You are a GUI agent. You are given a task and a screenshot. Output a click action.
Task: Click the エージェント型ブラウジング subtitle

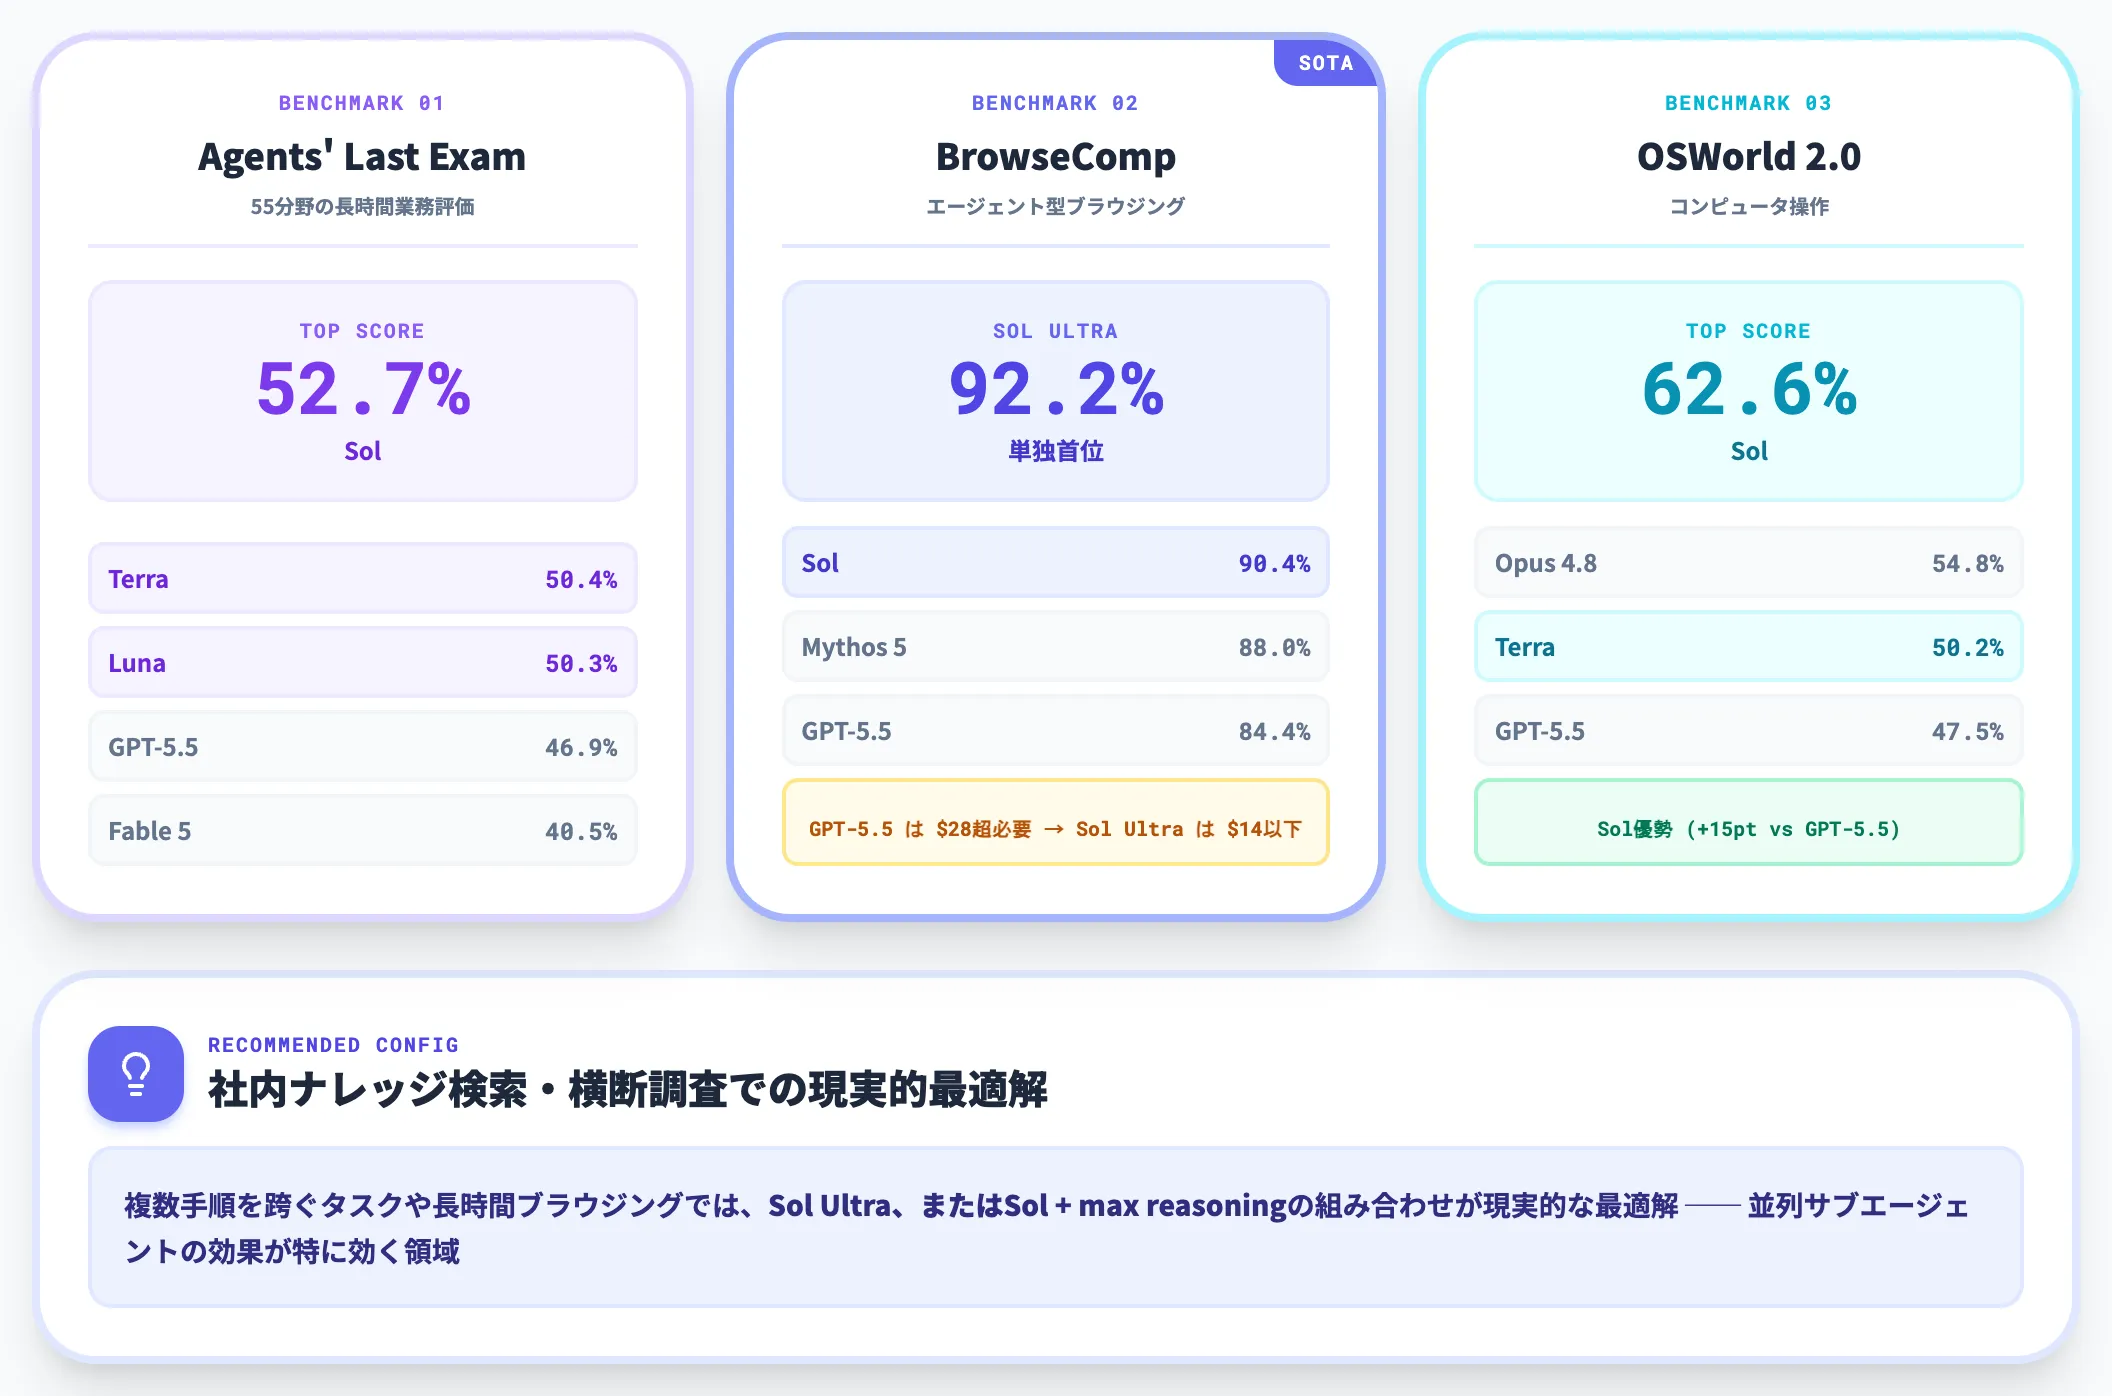click(1056, 207)
